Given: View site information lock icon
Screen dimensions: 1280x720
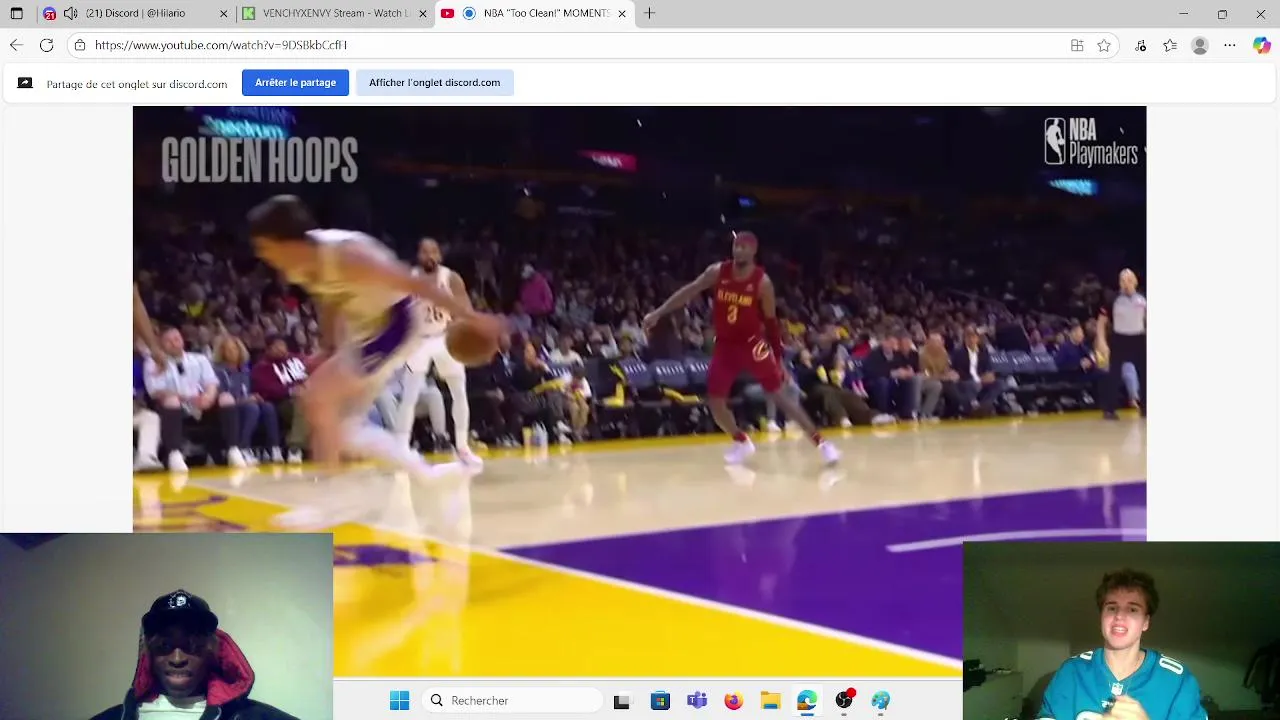Looking at the screenshot, I should click(x=80, y=45).
